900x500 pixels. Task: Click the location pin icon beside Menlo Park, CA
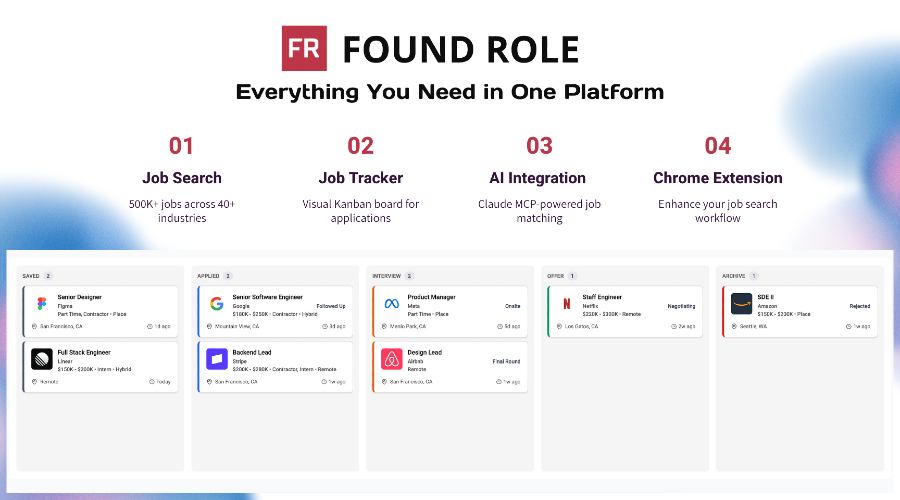tap(384, 326)
